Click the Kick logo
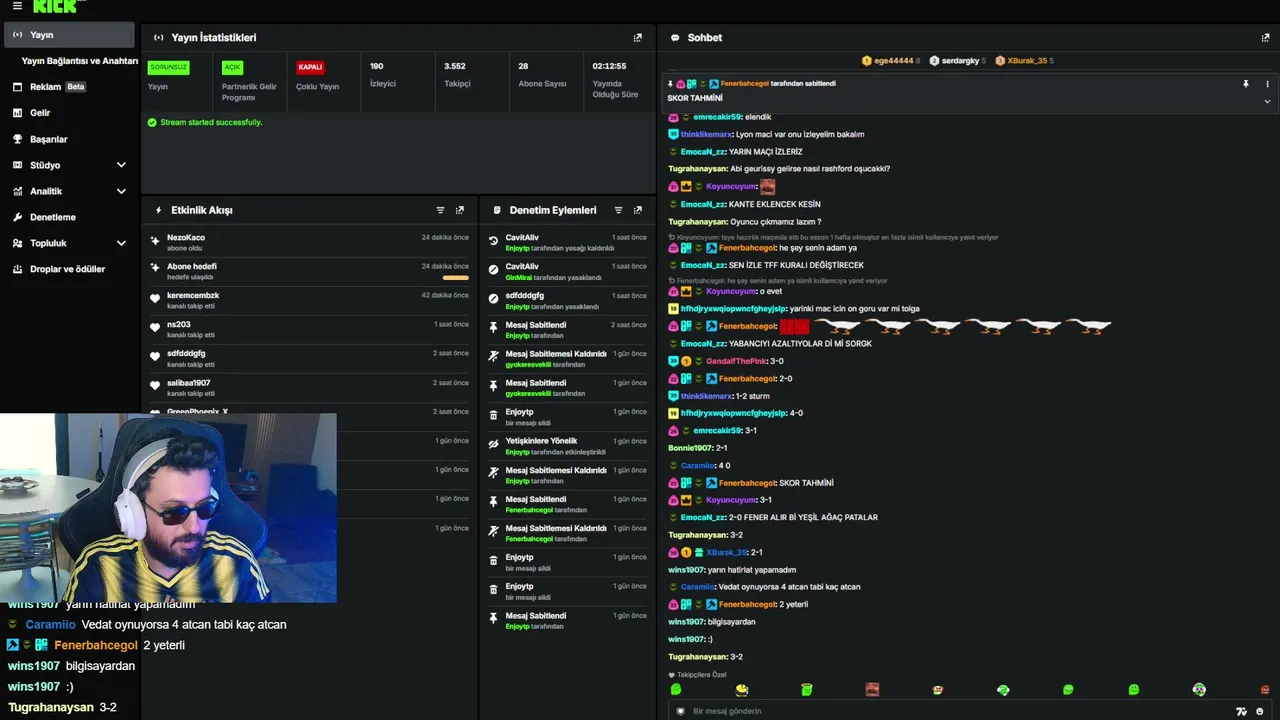The image size is (1280, 720). [55, 6]
